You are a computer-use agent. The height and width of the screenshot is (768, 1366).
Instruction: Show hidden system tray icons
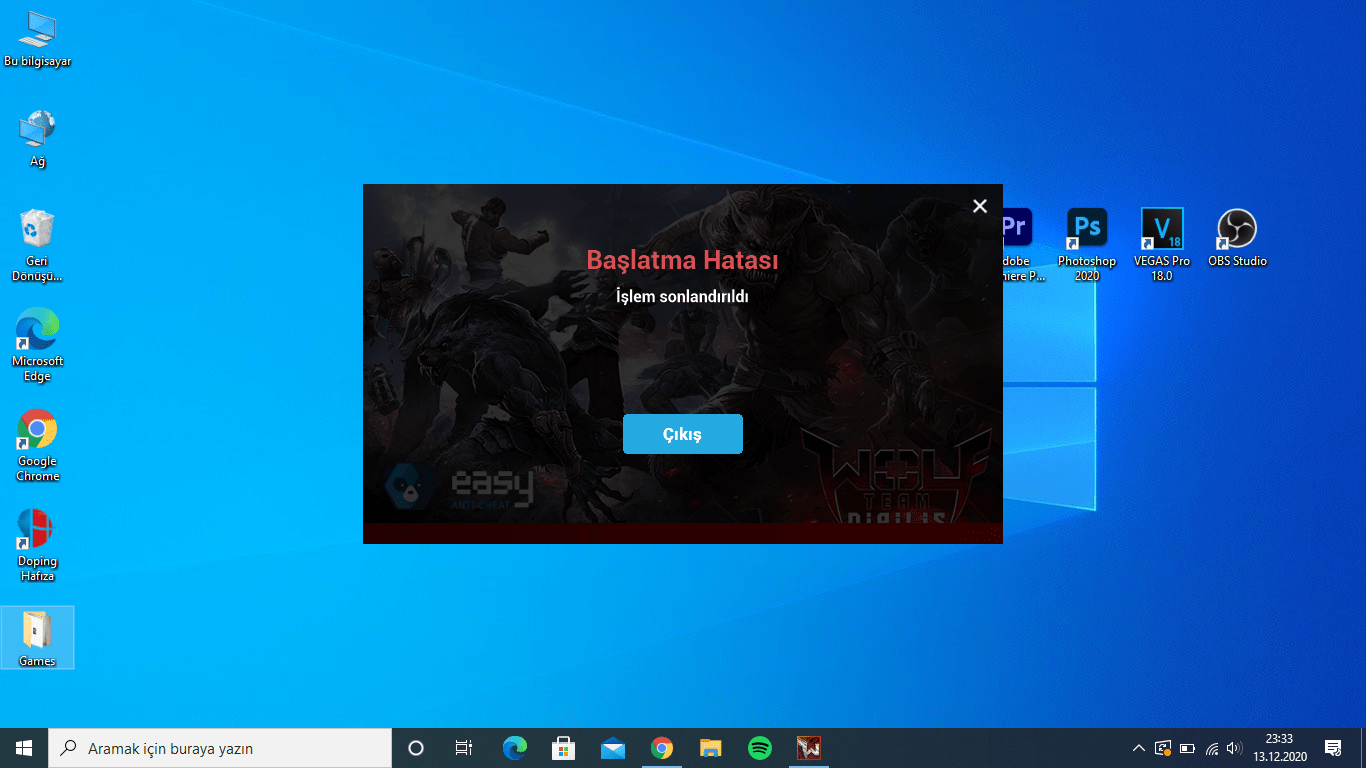point(1139,748)
